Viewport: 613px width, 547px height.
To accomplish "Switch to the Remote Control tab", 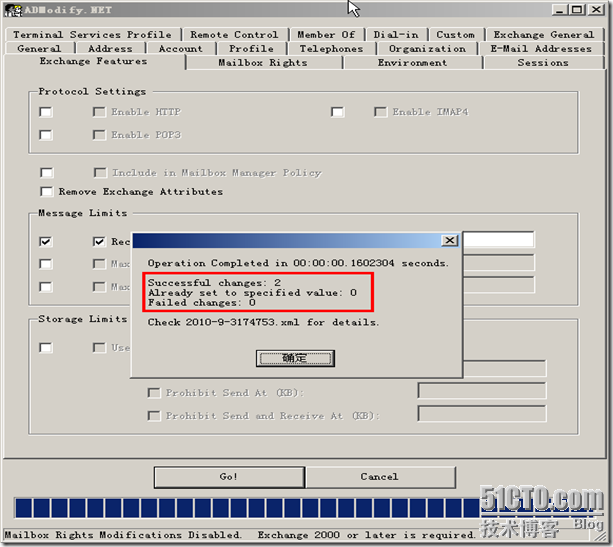I will pos(235,35).
